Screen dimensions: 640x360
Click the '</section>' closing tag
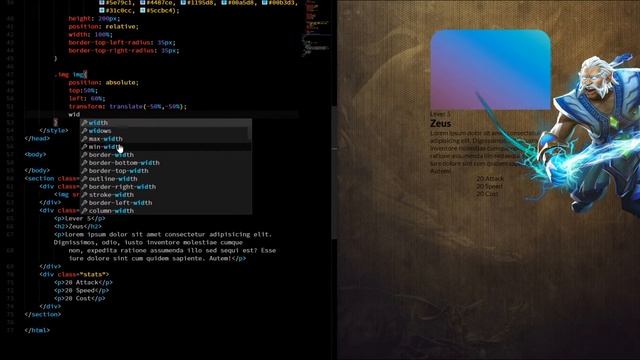click(43, 315)
